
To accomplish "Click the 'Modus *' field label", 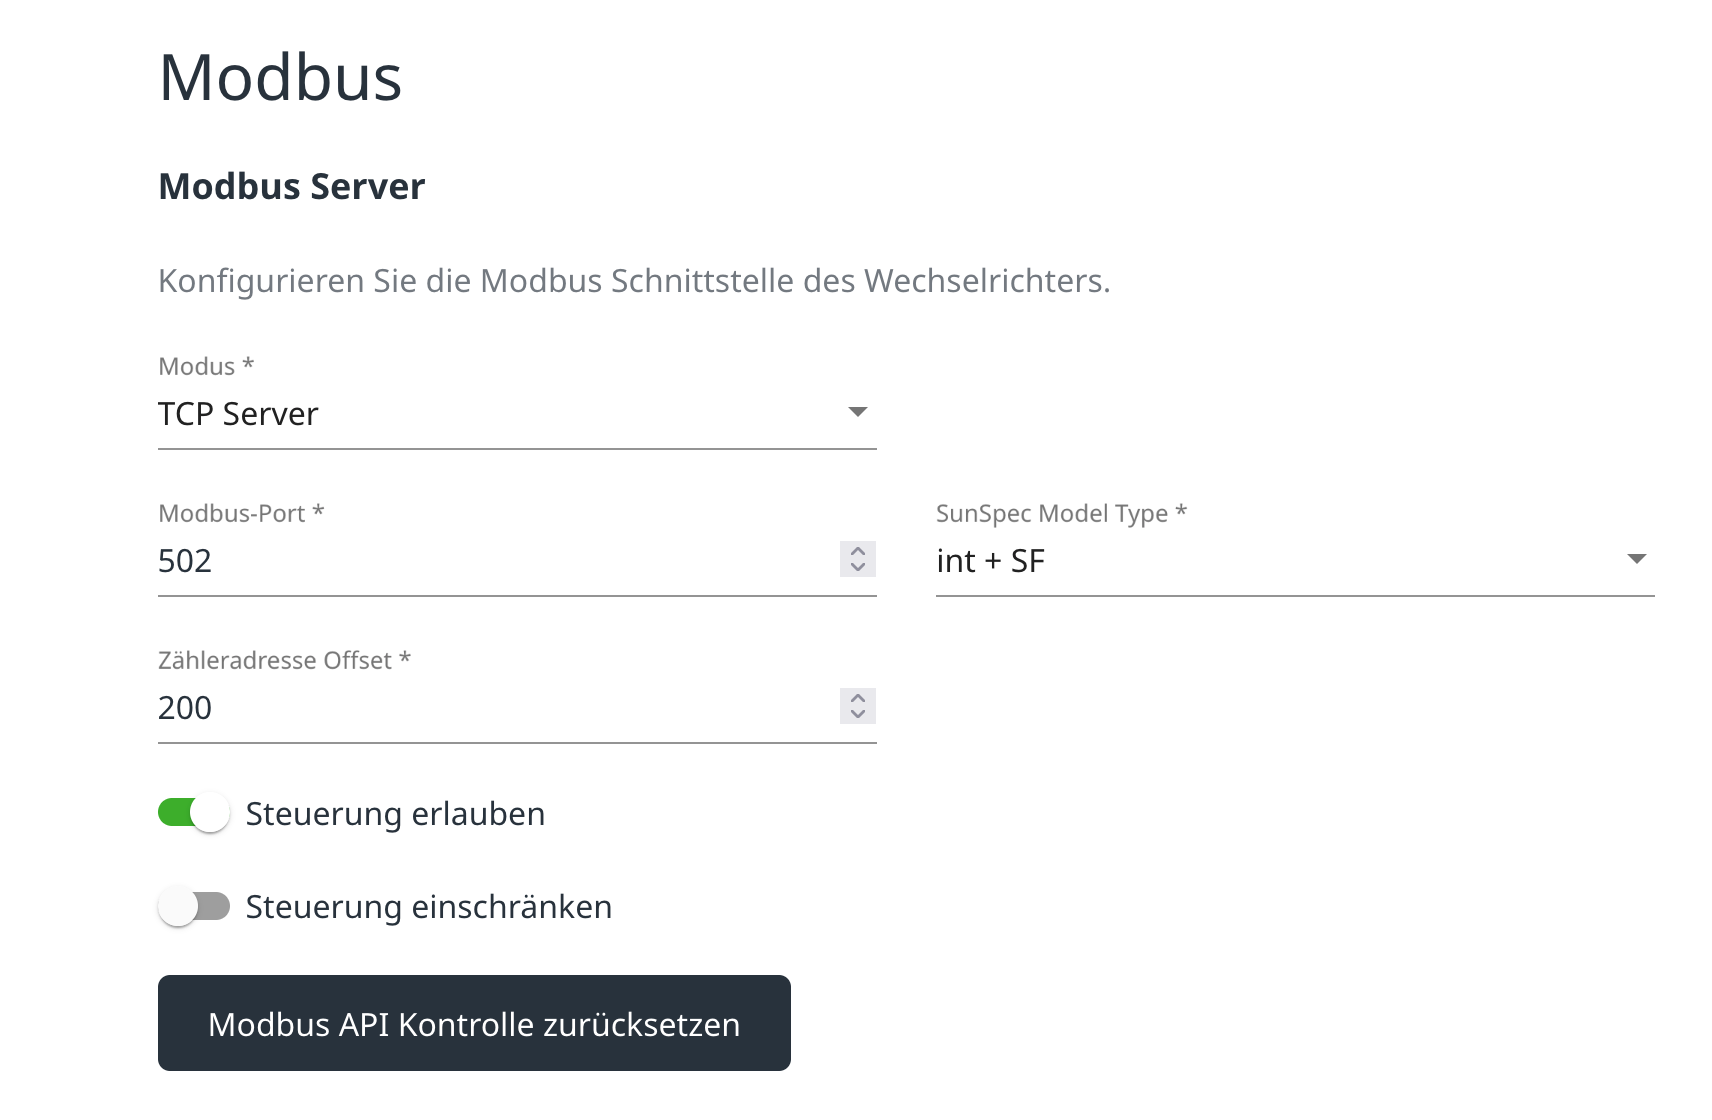I will tap(206, 366).
